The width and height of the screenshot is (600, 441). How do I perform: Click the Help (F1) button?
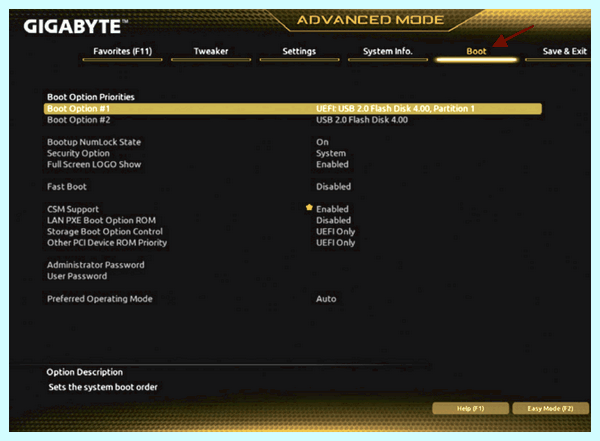(x=470, y=408)
